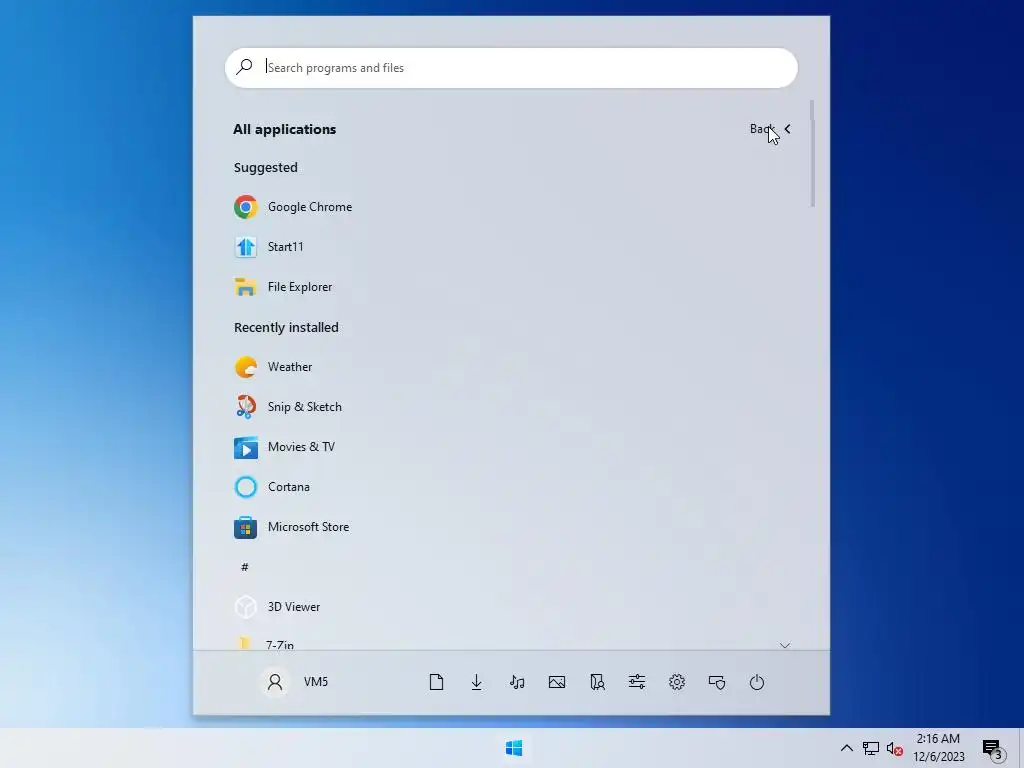This screenshot has height=768, width=1024.
Task: Open the Control Panel sliders icon
Action: (x=637, y=682)
